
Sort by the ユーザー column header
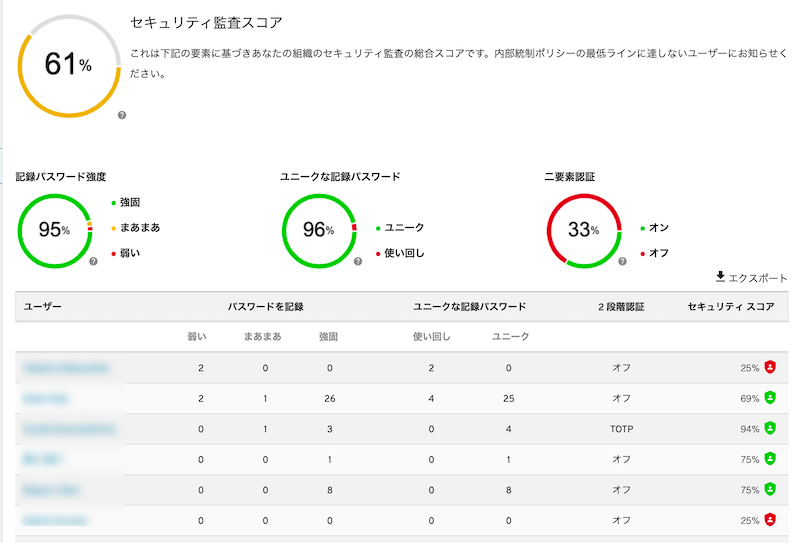pyautogui.click(x=43, y=306)
